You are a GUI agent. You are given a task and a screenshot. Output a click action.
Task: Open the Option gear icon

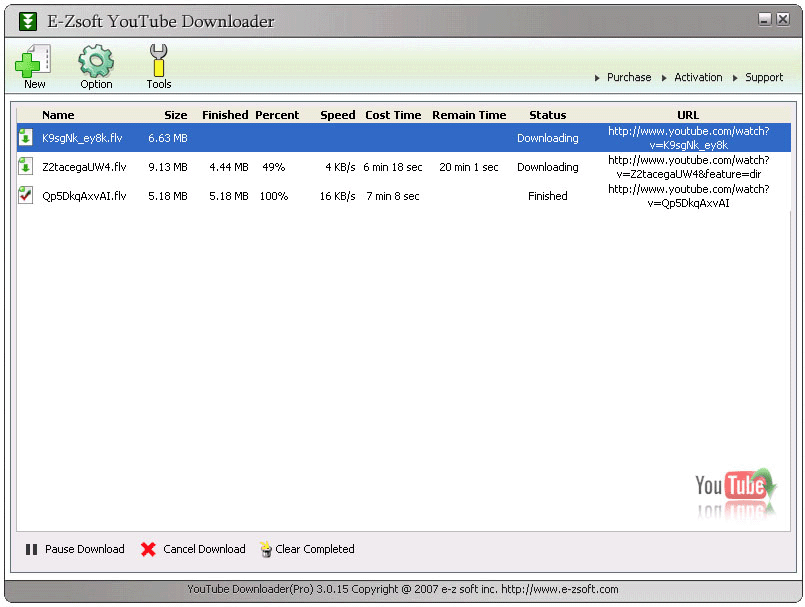96,62
